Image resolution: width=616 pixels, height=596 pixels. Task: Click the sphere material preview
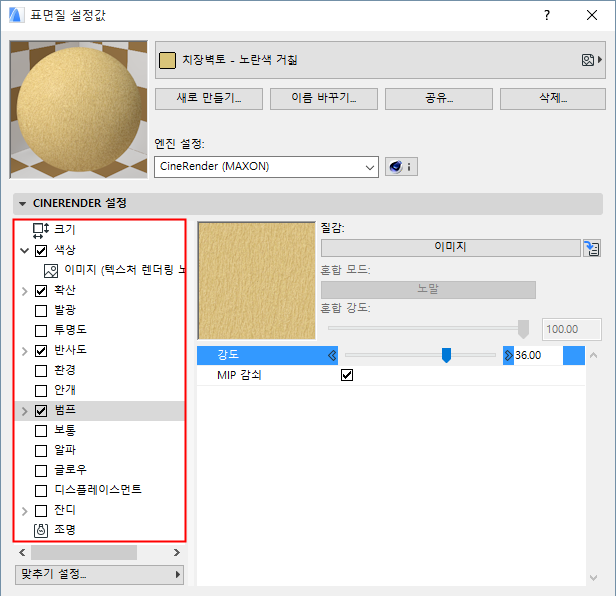tap(79, 110)
